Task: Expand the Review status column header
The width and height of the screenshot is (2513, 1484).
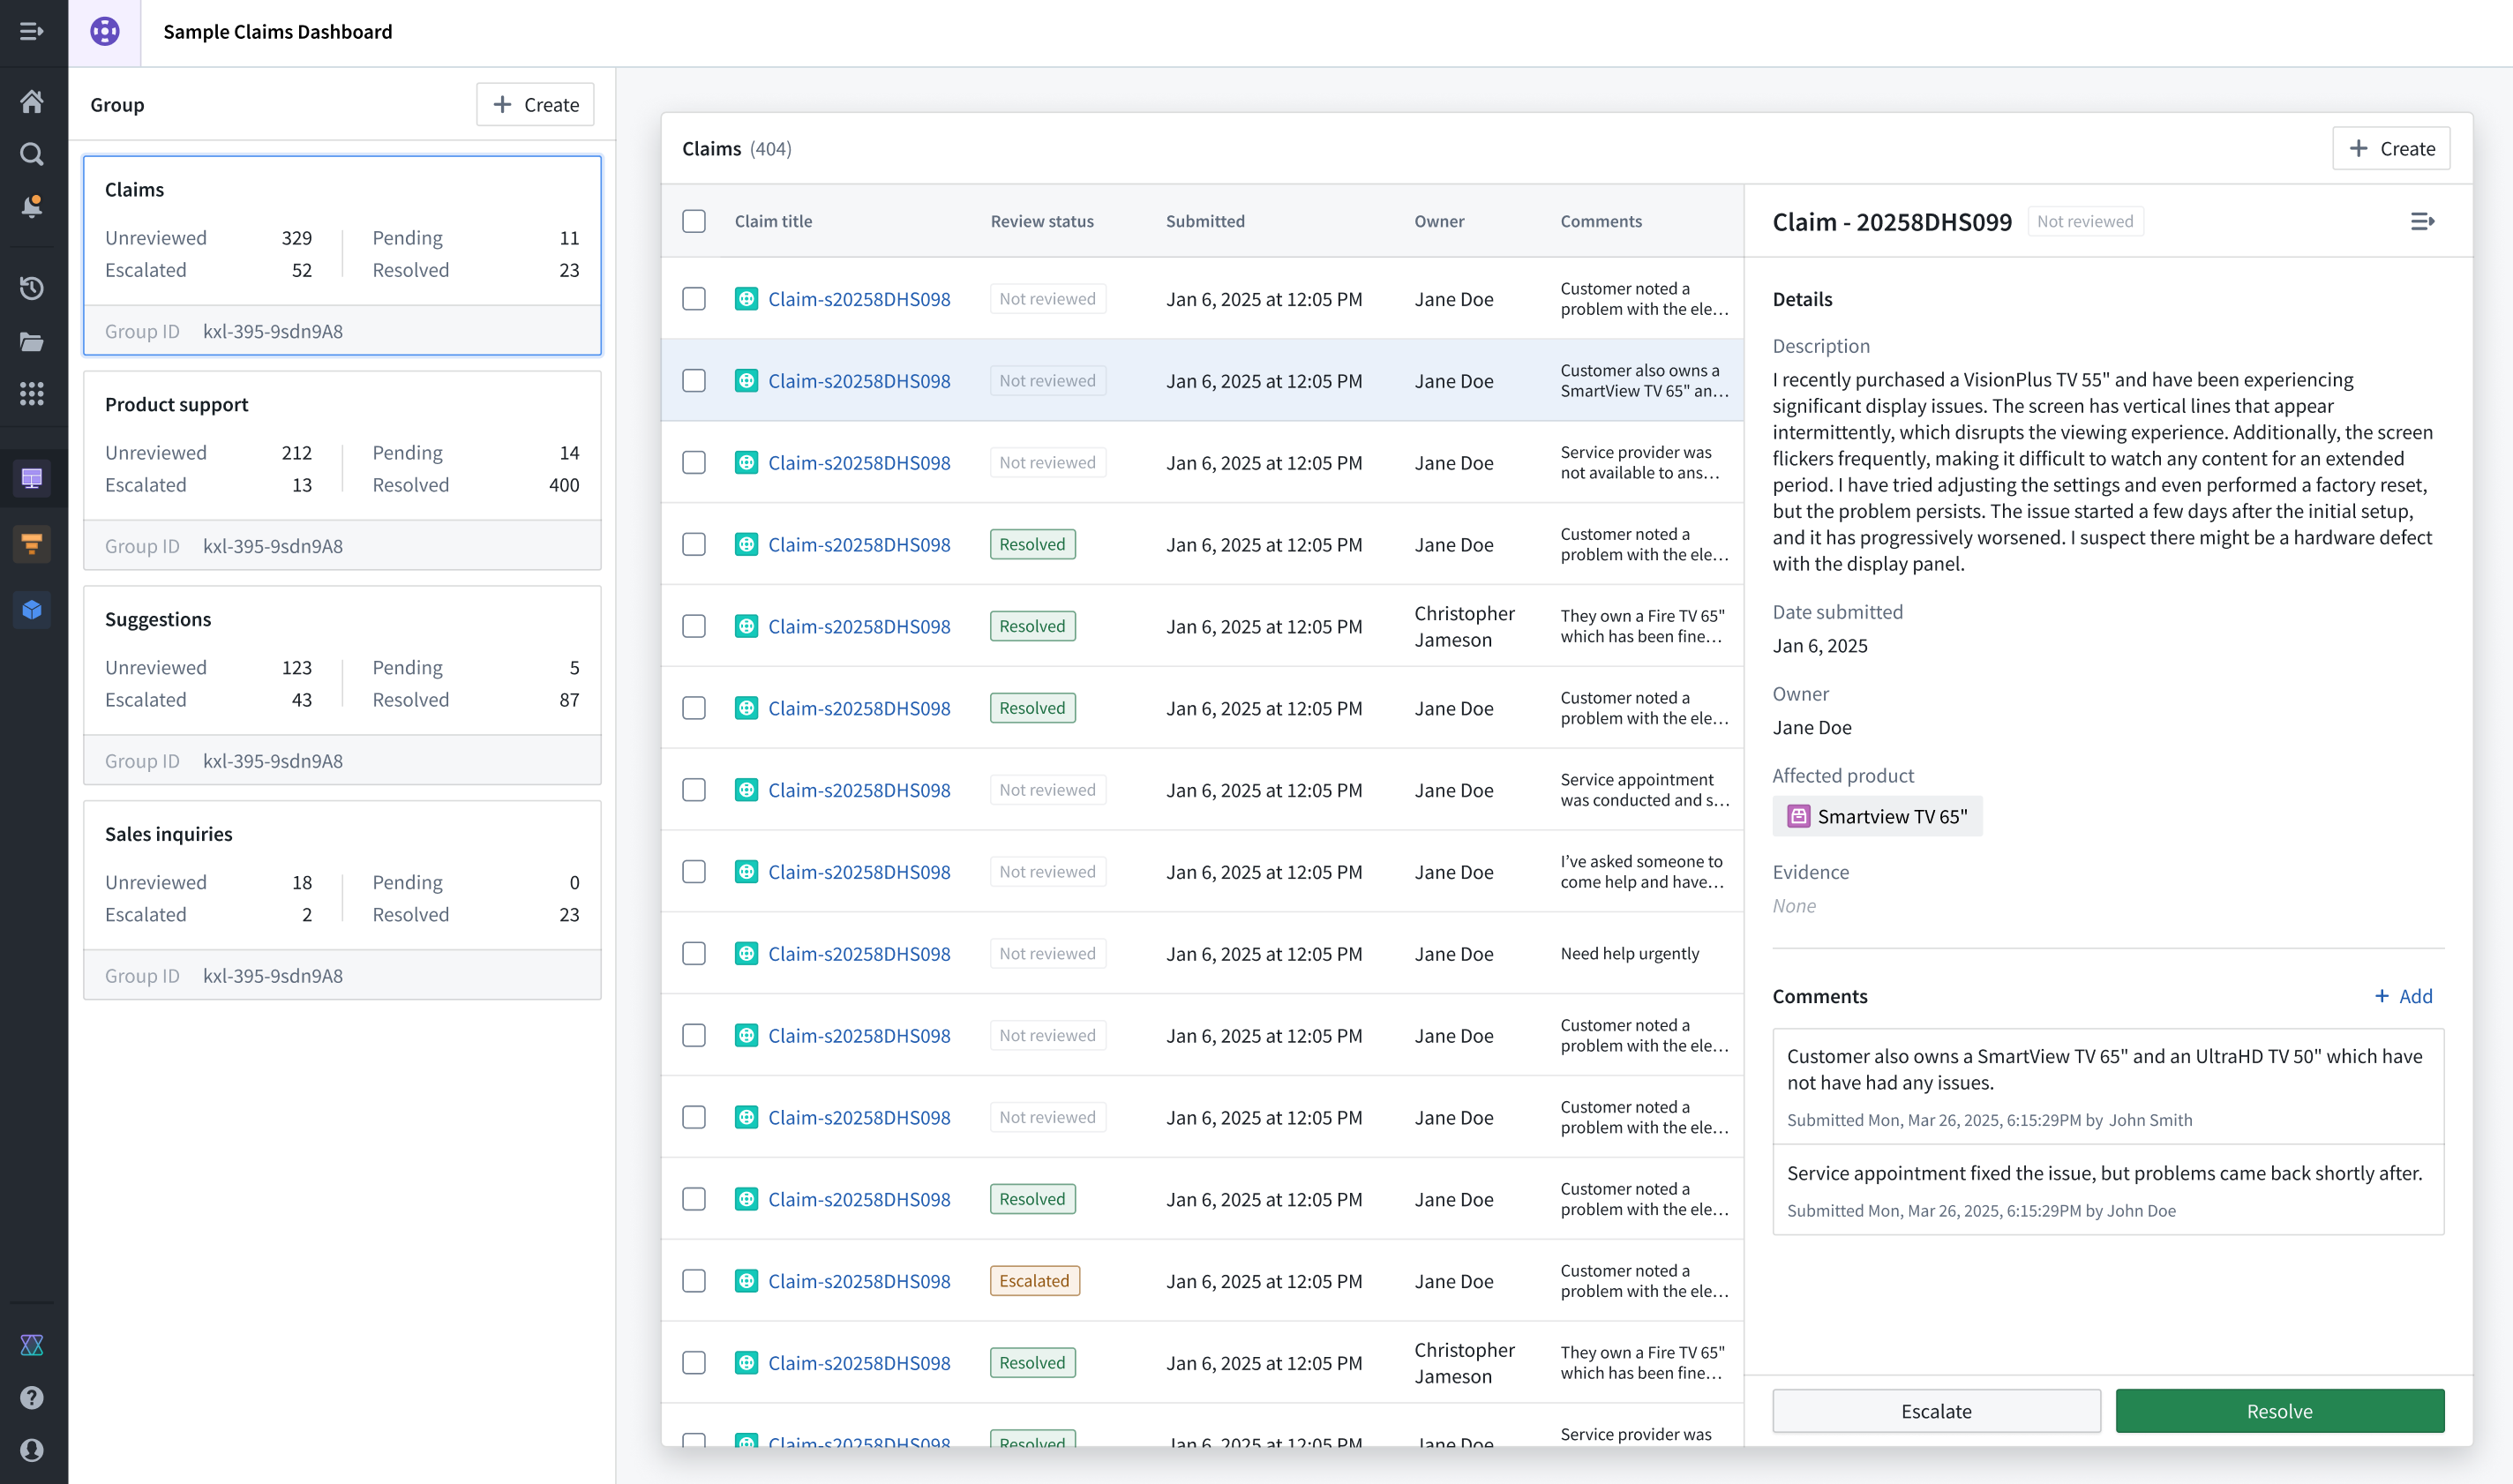Action: coord(1042,221)
